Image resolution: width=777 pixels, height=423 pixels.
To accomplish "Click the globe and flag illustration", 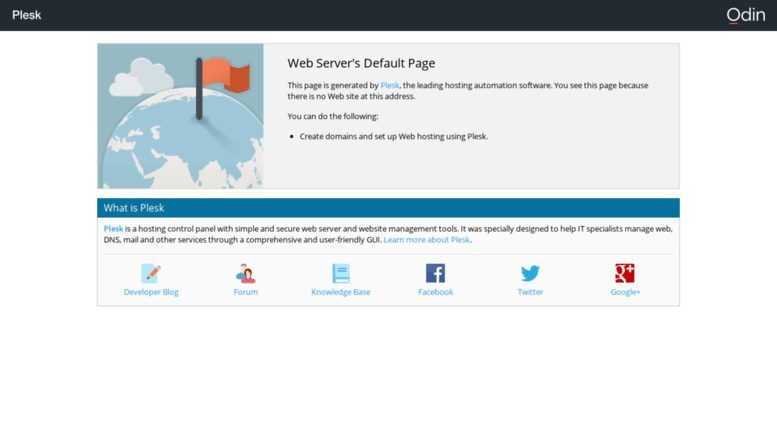I will click(180, 116).
